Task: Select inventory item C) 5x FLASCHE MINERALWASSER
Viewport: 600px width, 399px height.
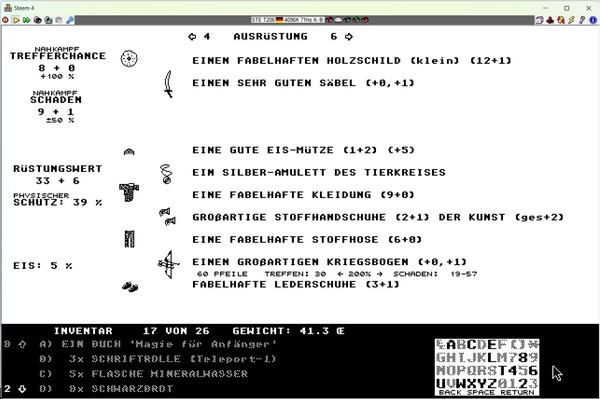Action: (x=143, y=374)
